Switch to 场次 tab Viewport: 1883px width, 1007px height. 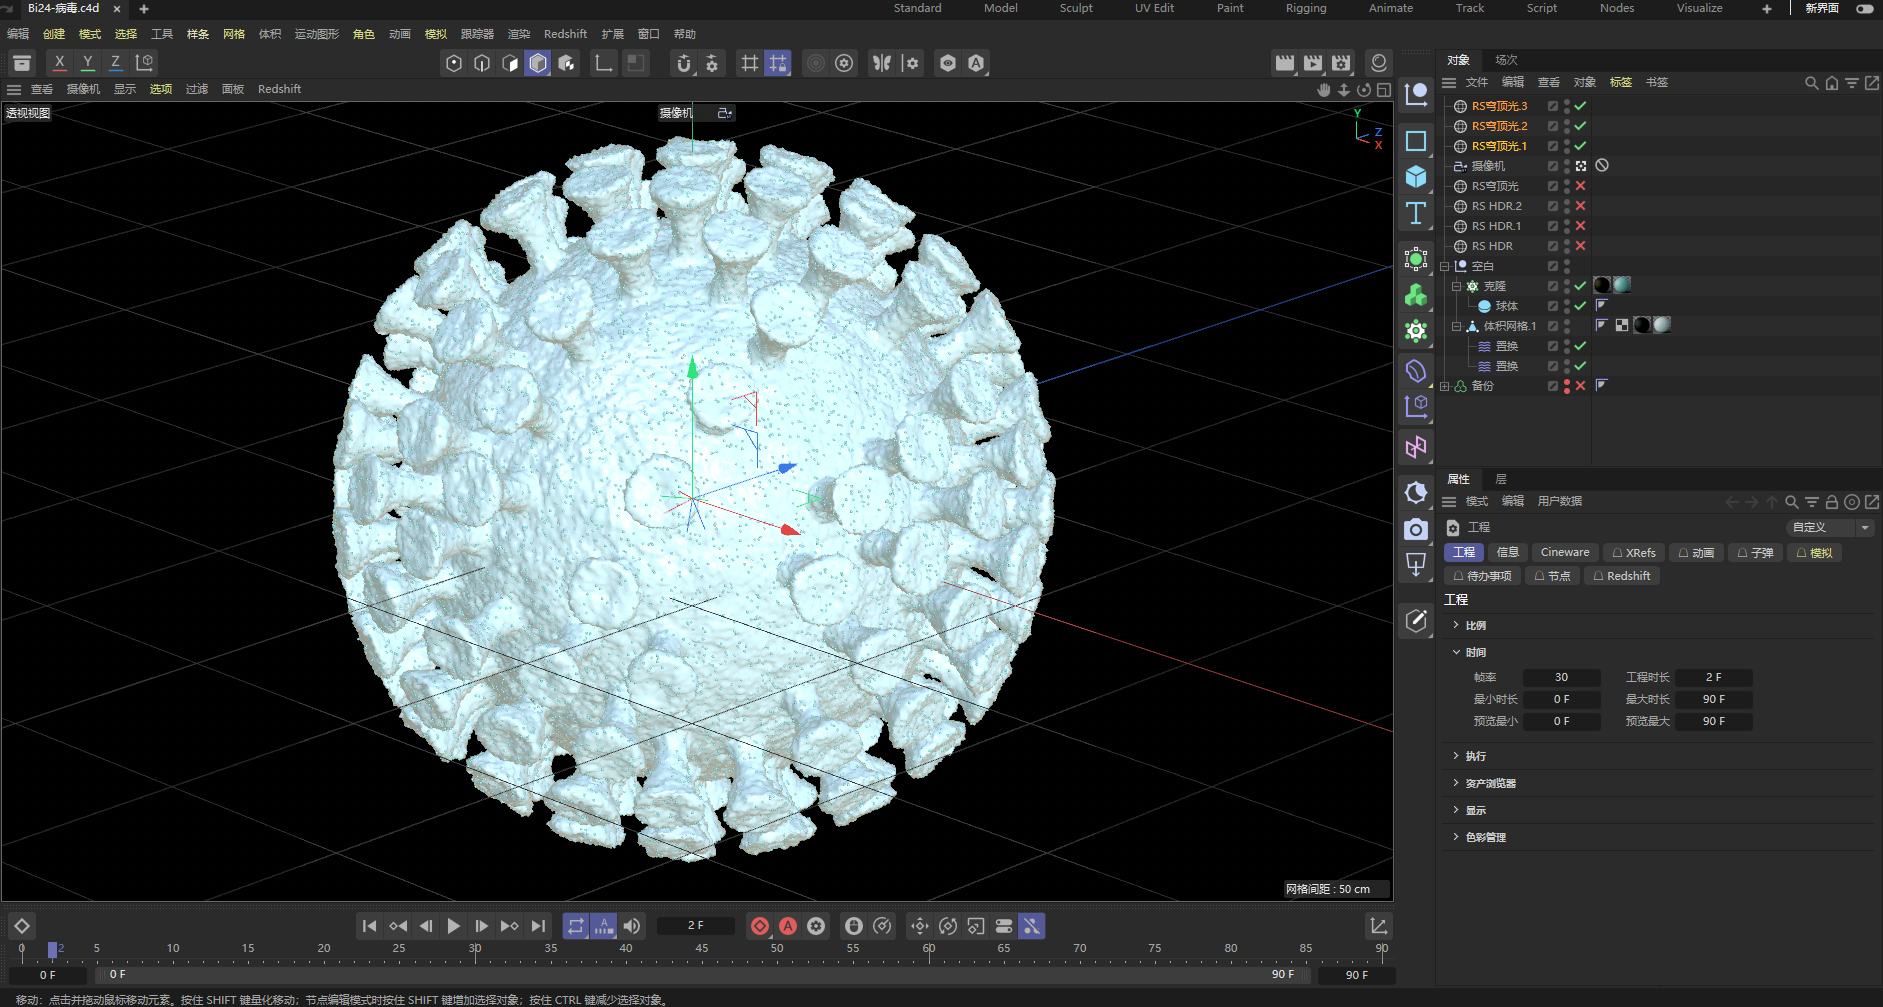coord(1506,60)
